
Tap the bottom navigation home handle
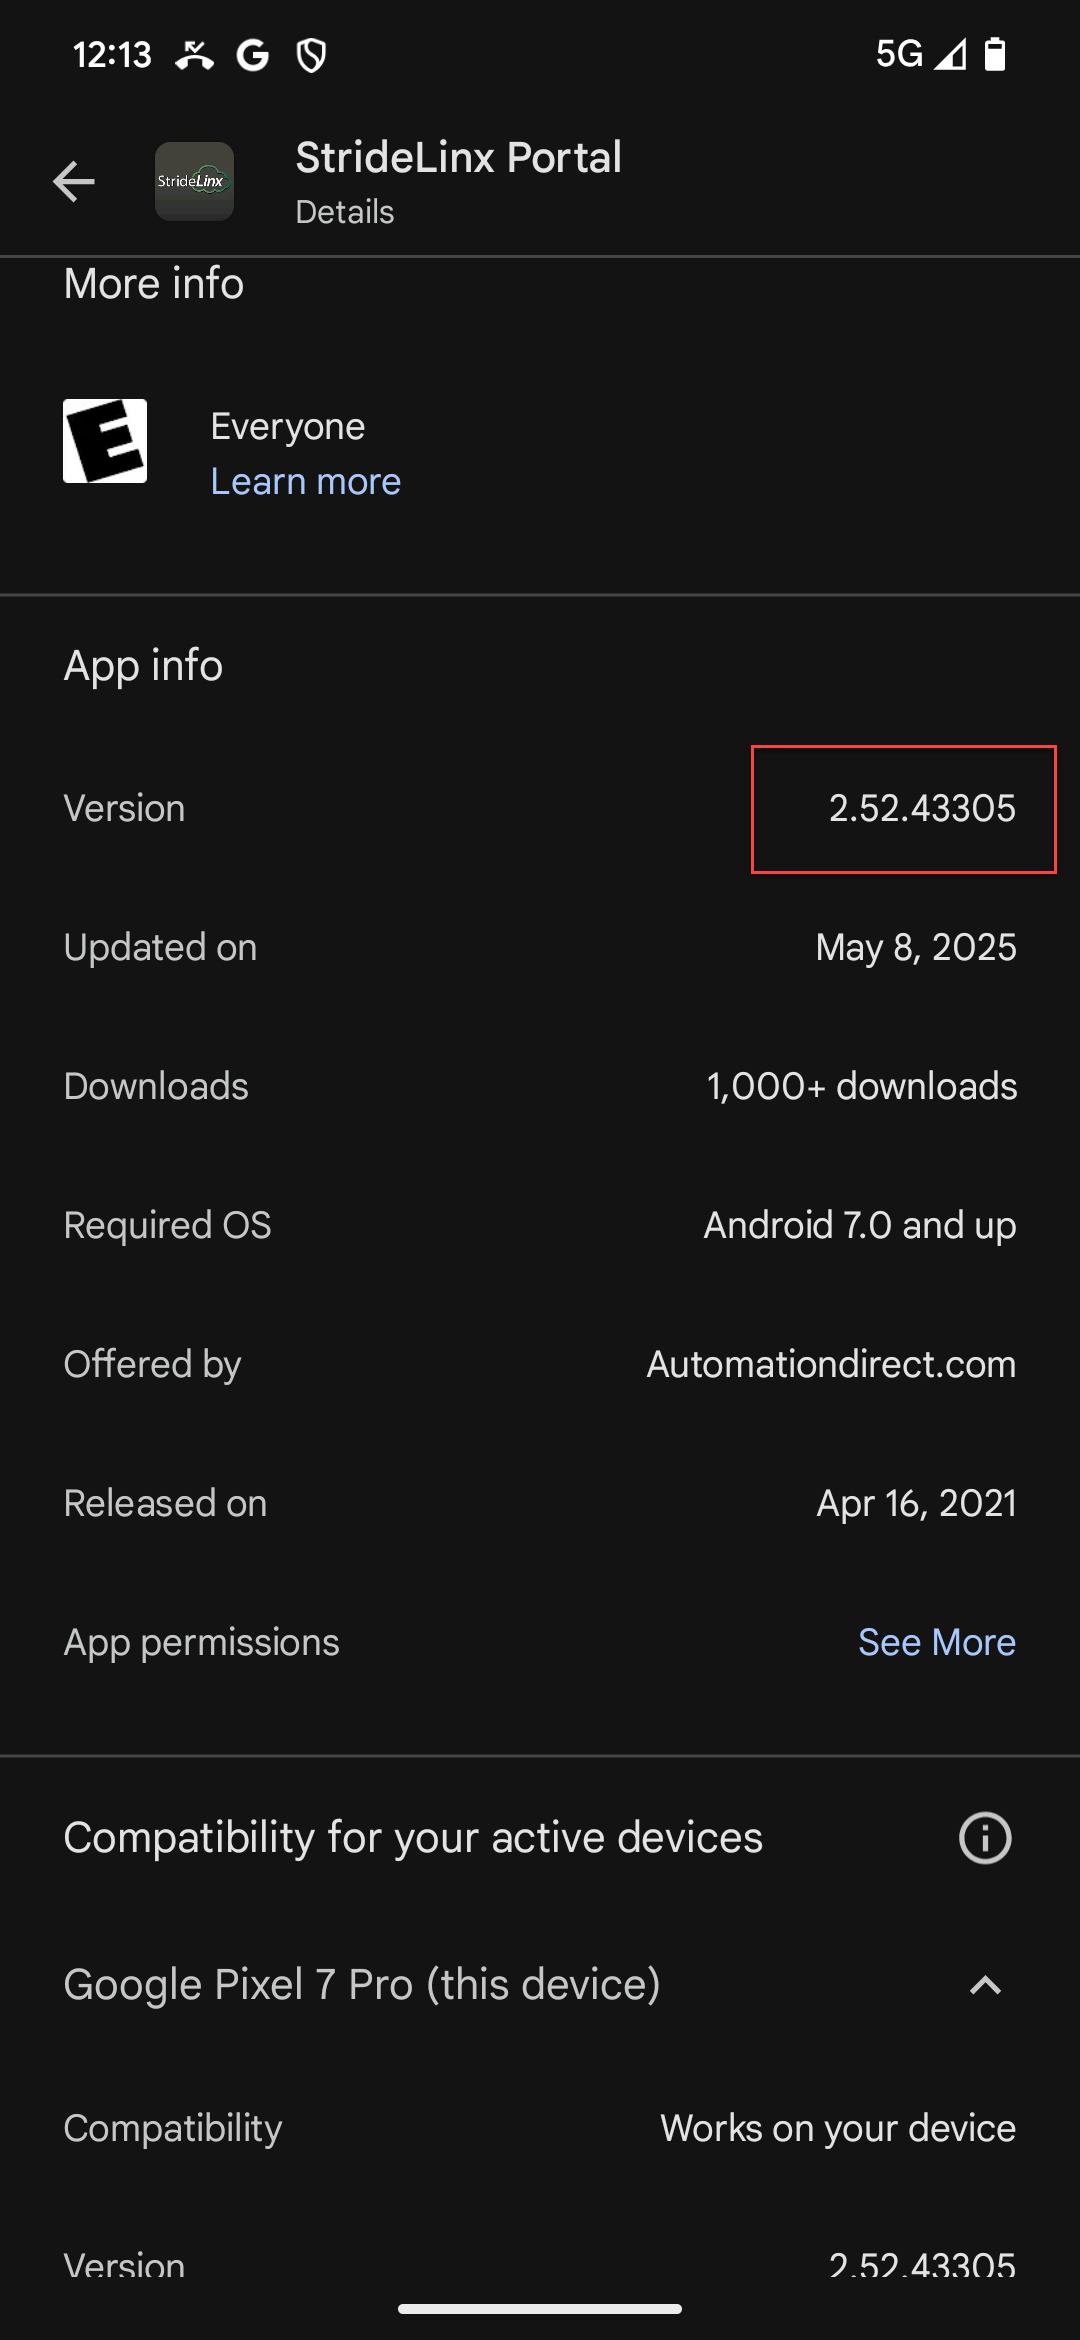click(x=540, y=2309)
